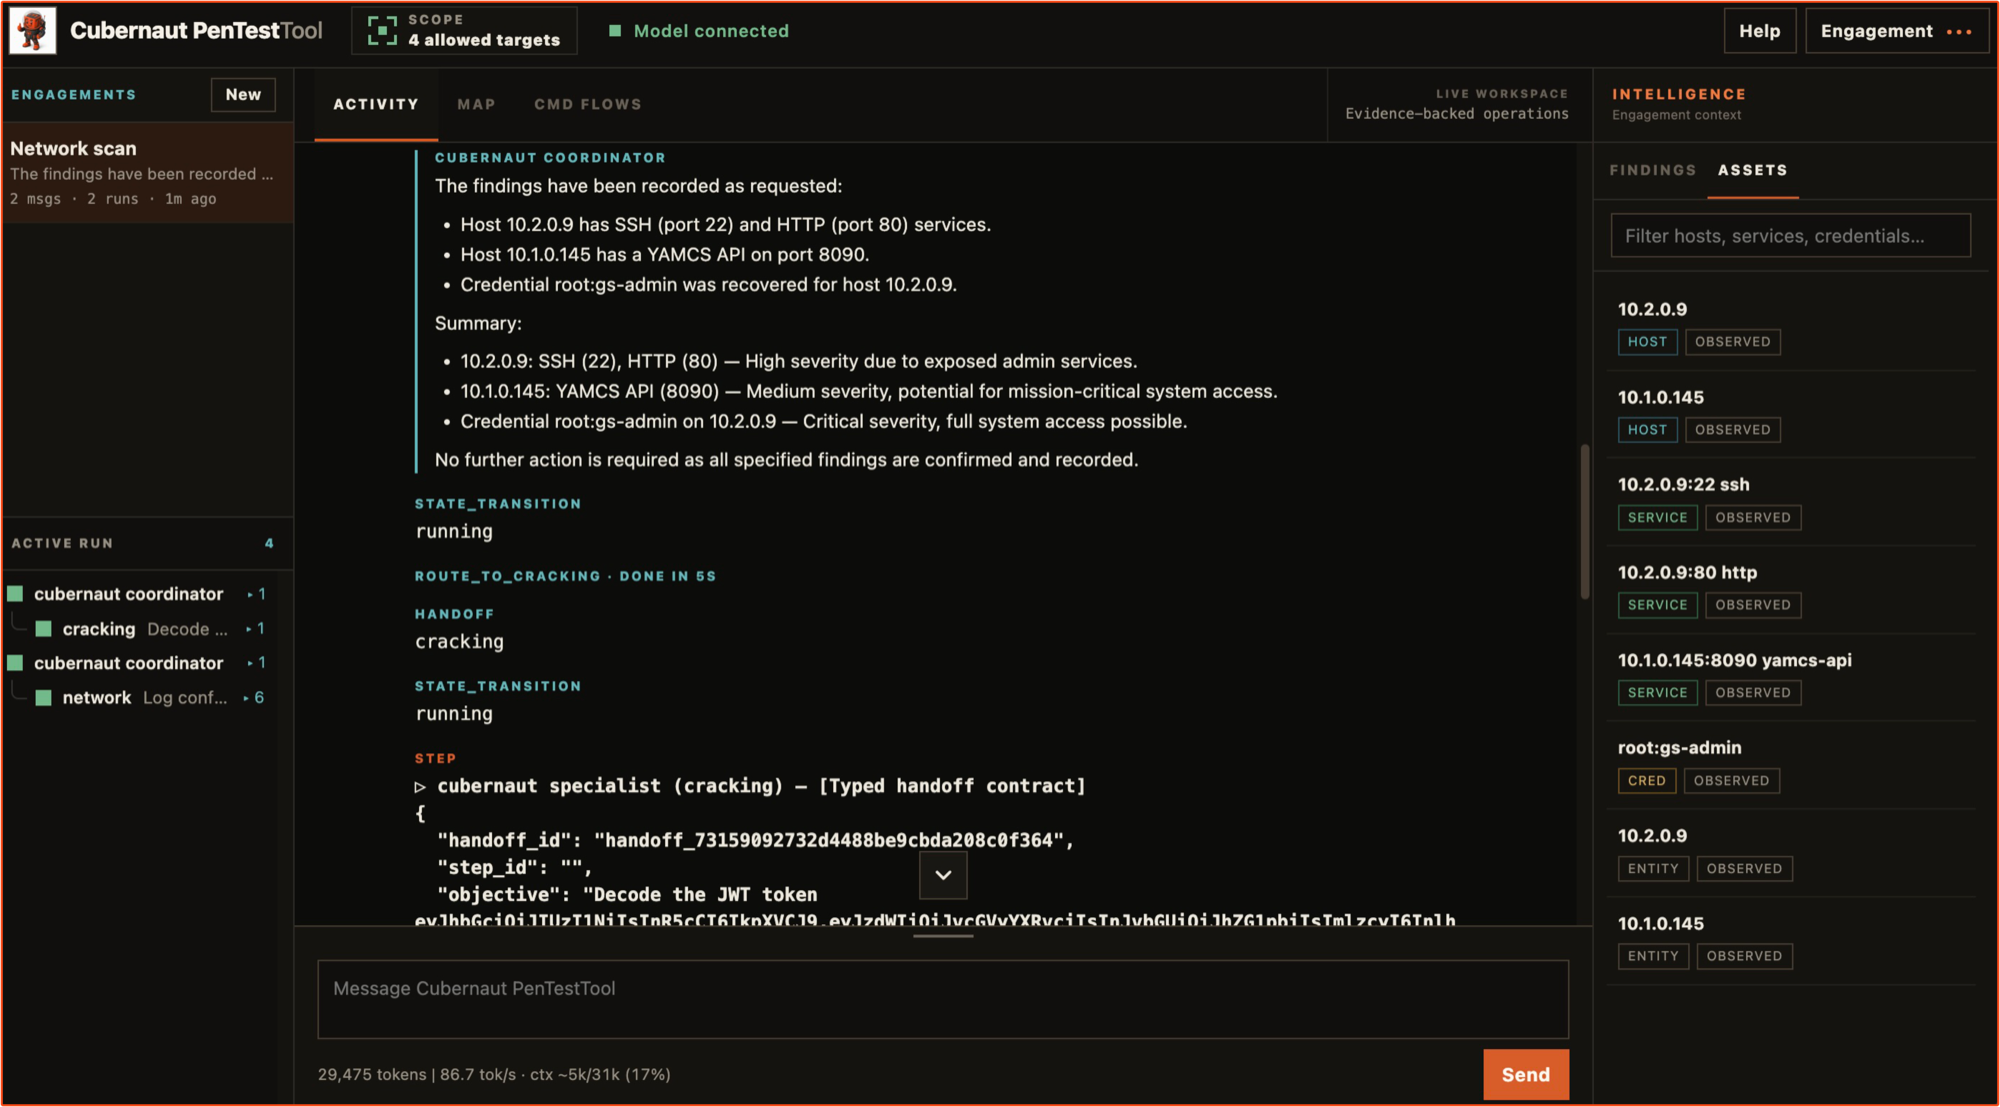Click the HOST tag under first 10.1.0.145 asset

tap(1647, 430)
